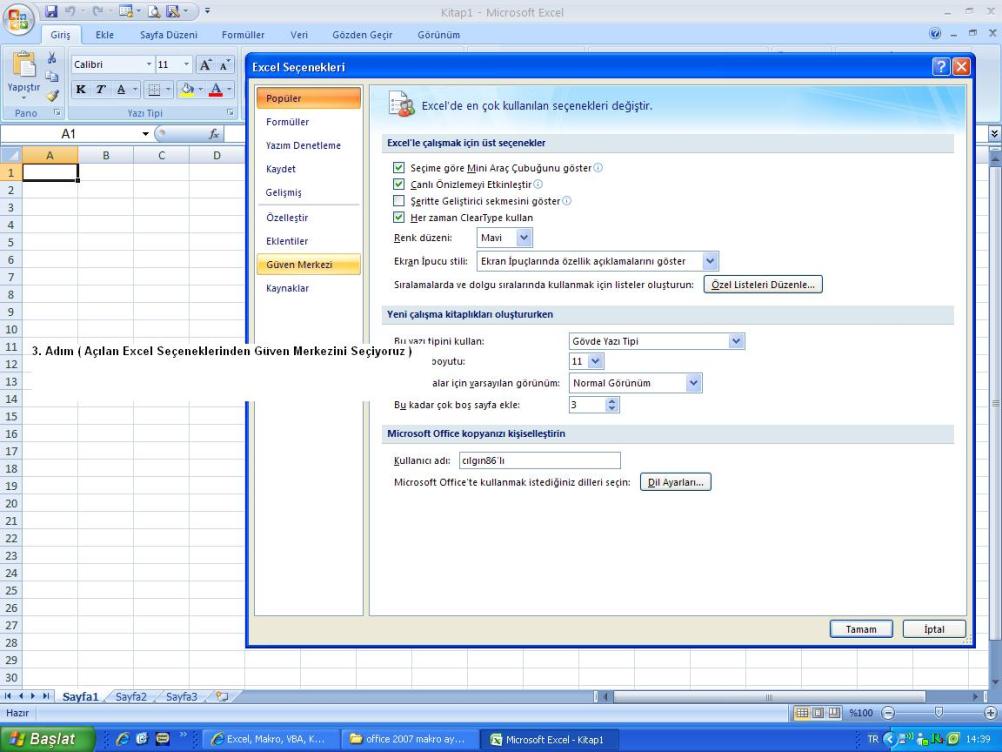
Task: Click the İptal button
Action: tap(934, 629)
